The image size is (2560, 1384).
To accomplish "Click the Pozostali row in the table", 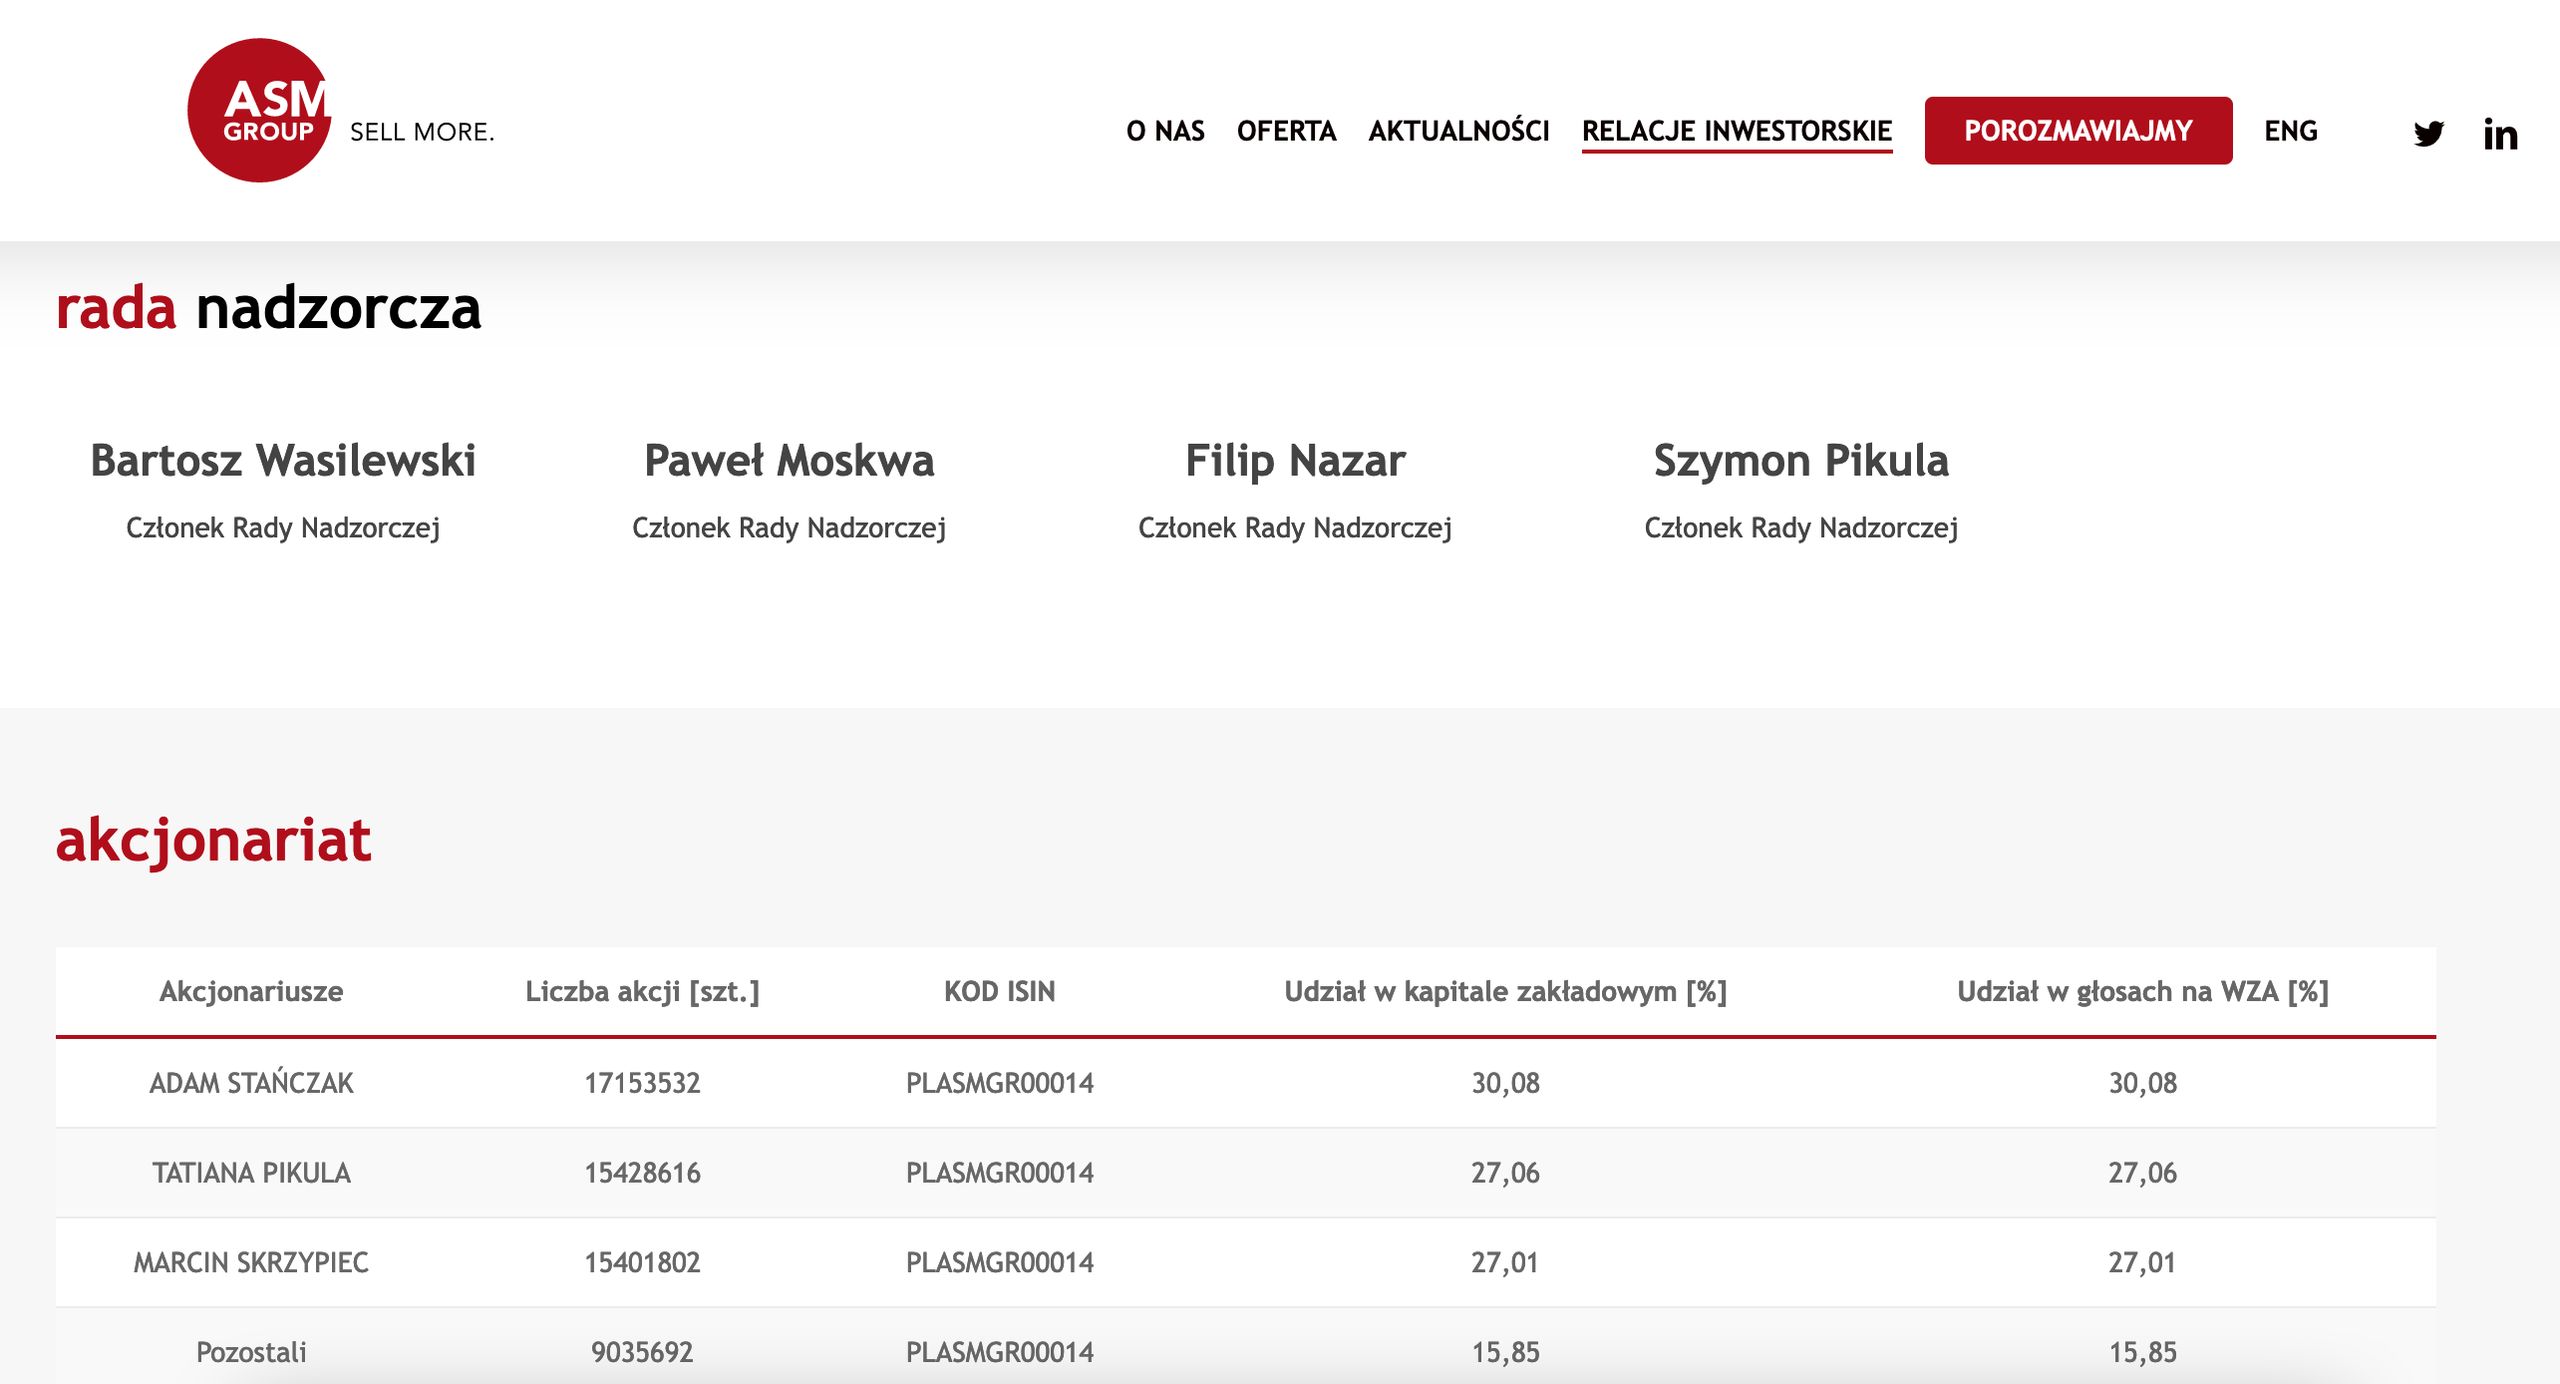I will 252,1351.
